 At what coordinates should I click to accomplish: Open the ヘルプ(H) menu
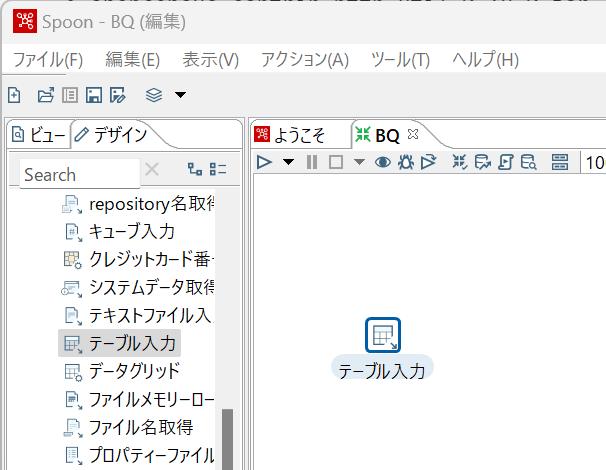click(485, 60)
